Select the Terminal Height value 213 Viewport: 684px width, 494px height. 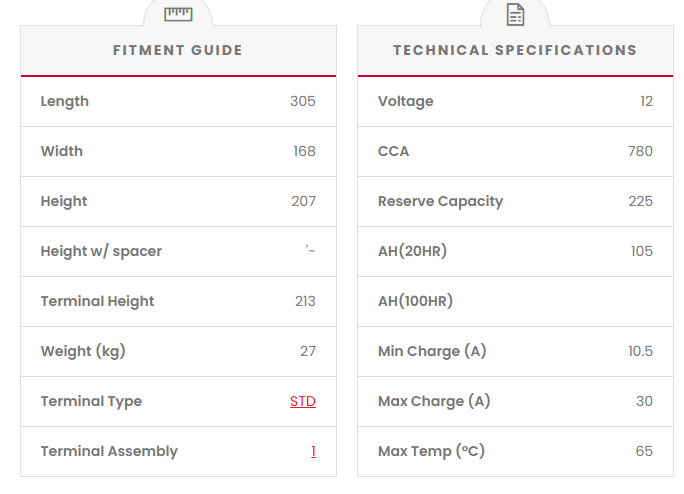coord(305,301)
